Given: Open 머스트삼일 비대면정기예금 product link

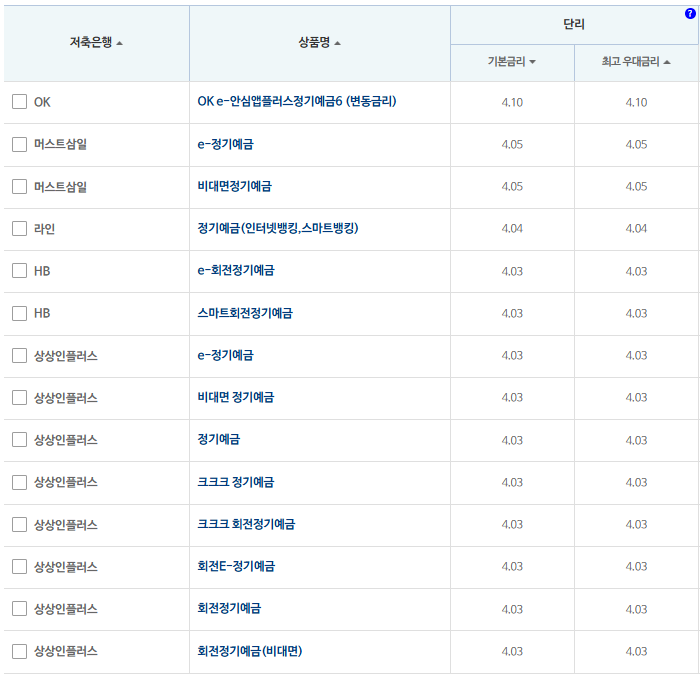Looking at the screenshot, I should click(x=234, y=186).
